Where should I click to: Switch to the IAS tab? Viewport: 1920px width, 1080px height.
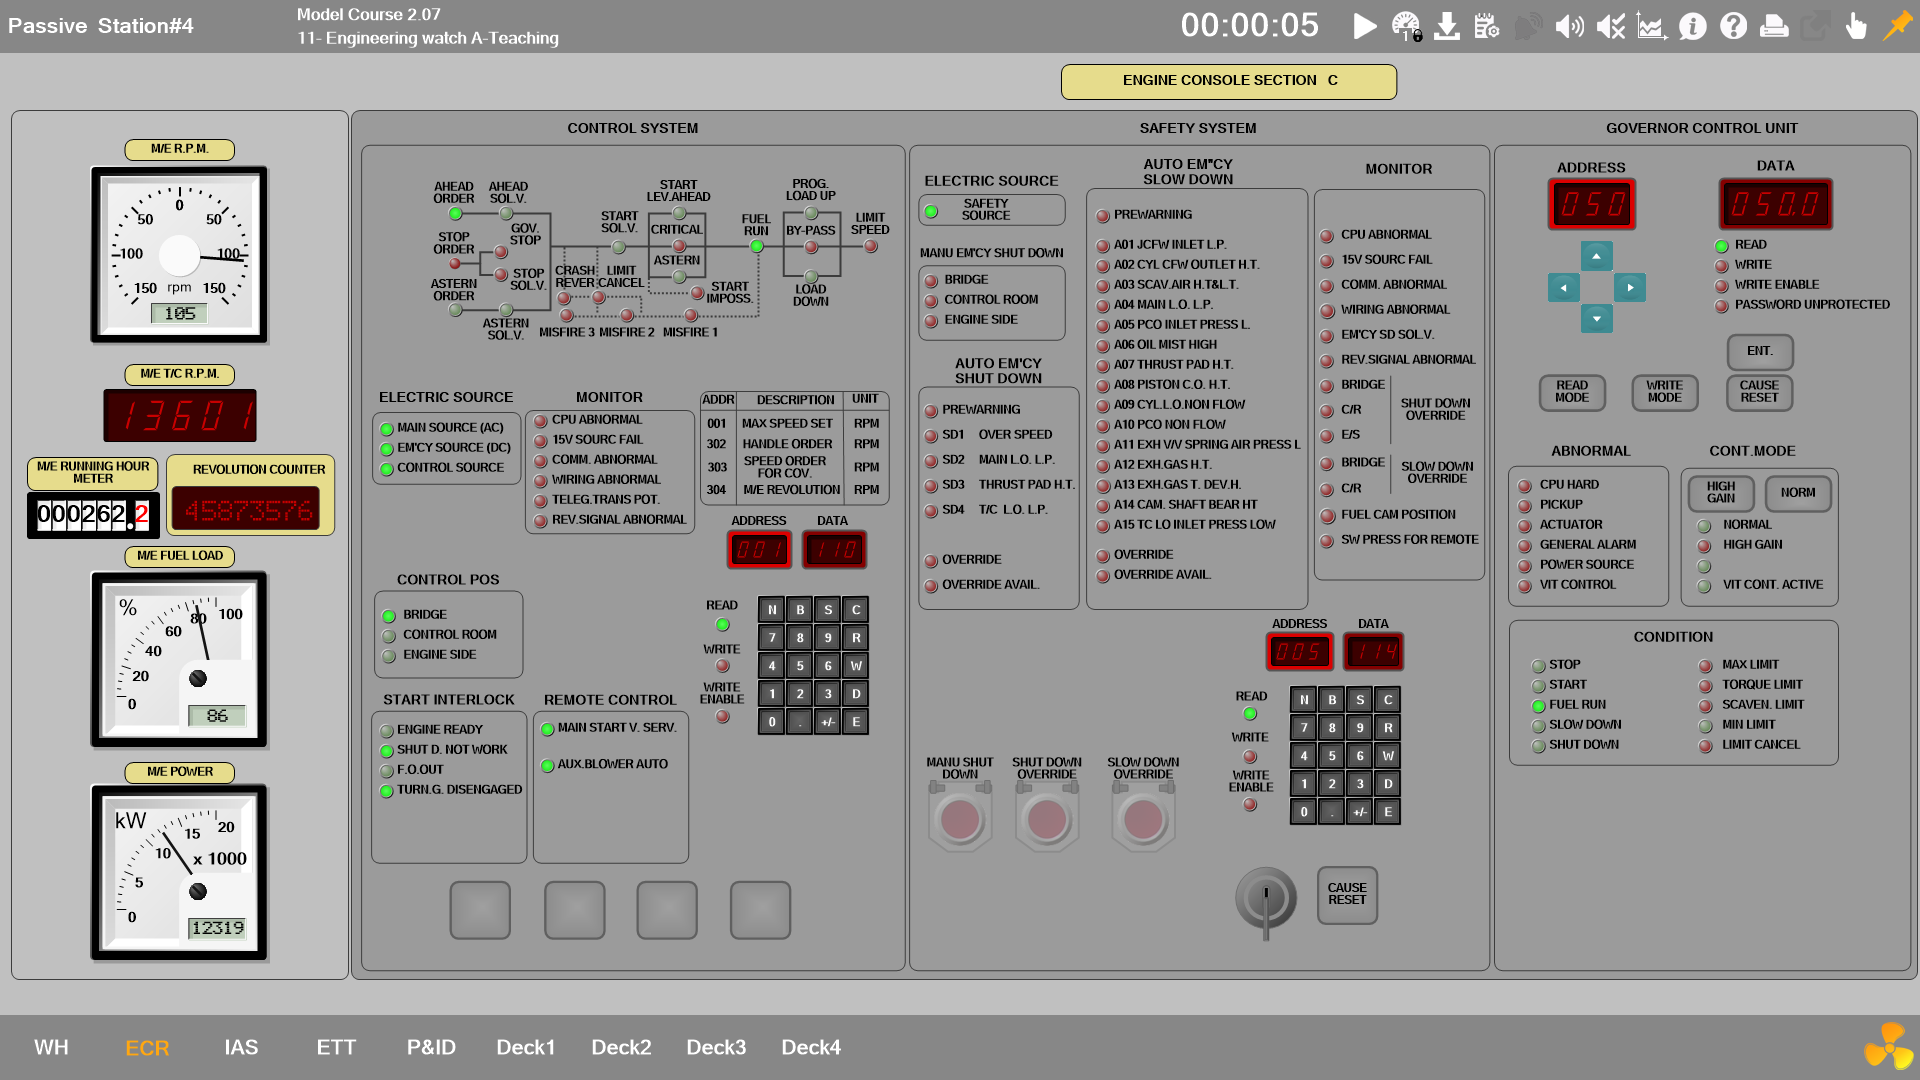click(x=241, y=1047)
